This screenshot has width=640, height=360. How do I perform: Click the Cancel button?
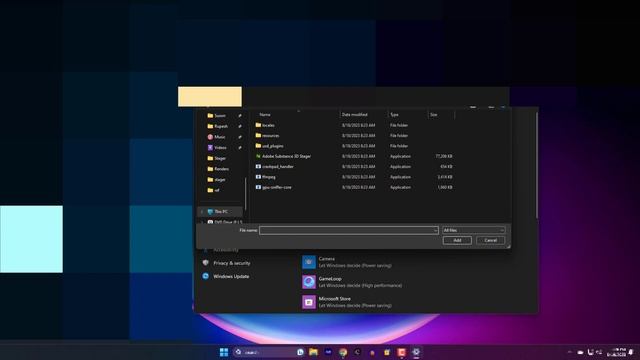pos(491,240)
